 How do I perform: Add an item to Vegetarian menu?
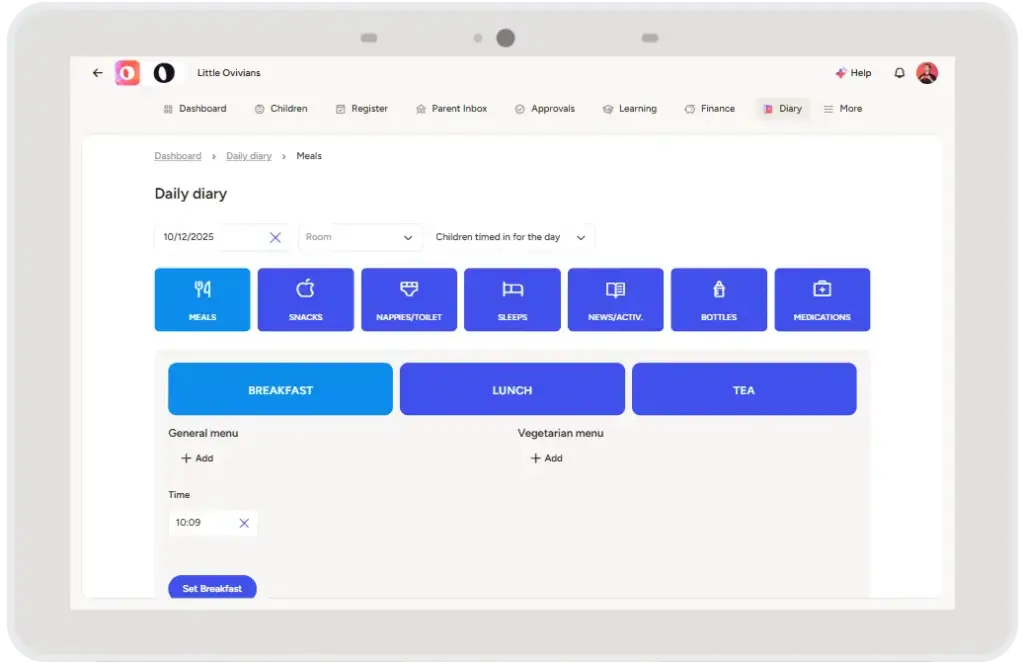click(x=546, y=459)
